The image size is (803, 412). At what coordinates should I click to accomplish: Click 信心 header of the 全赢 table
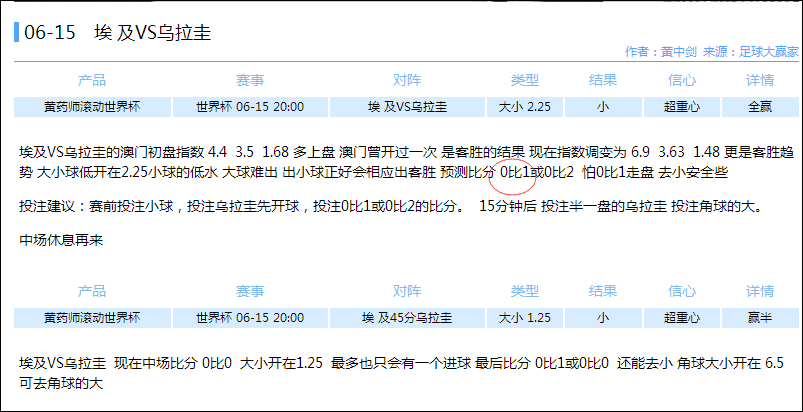click(x=682, y=80)
